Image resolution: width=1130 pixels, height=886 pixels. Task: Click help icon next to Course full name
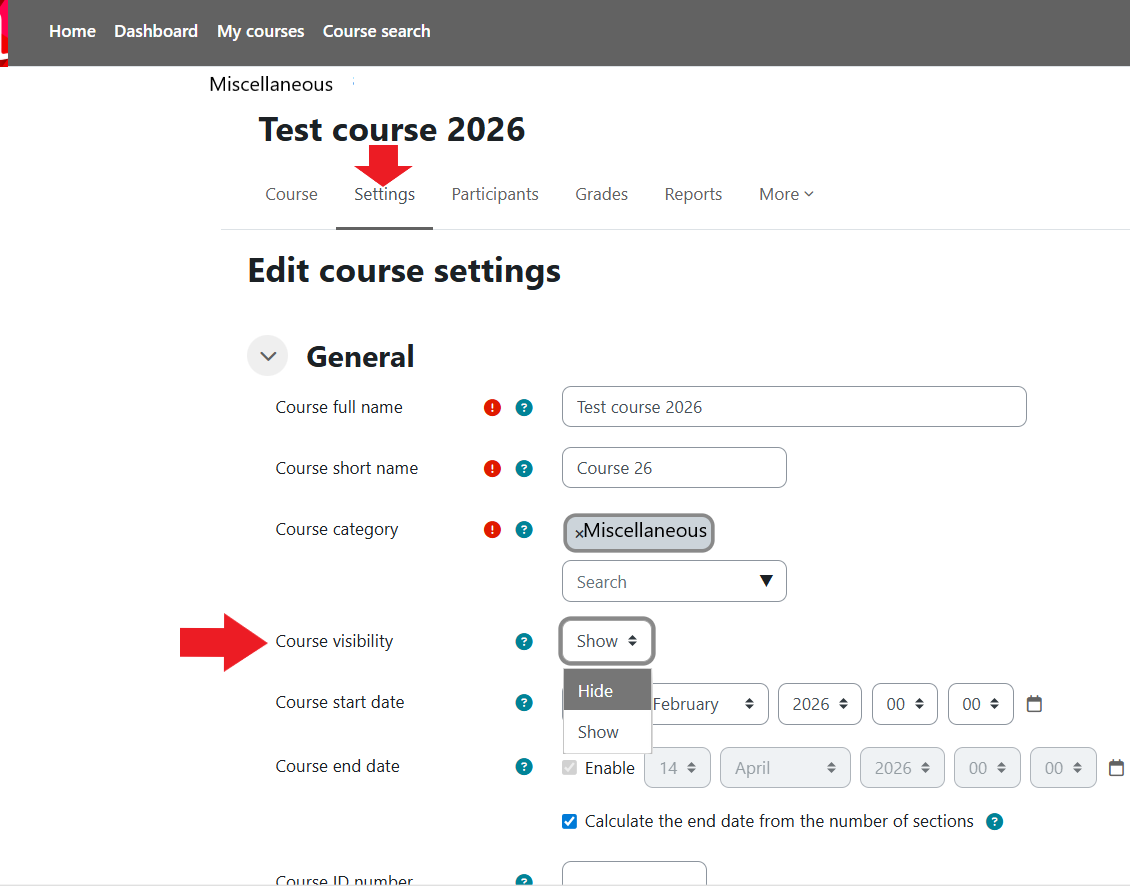tap(524, 408)
